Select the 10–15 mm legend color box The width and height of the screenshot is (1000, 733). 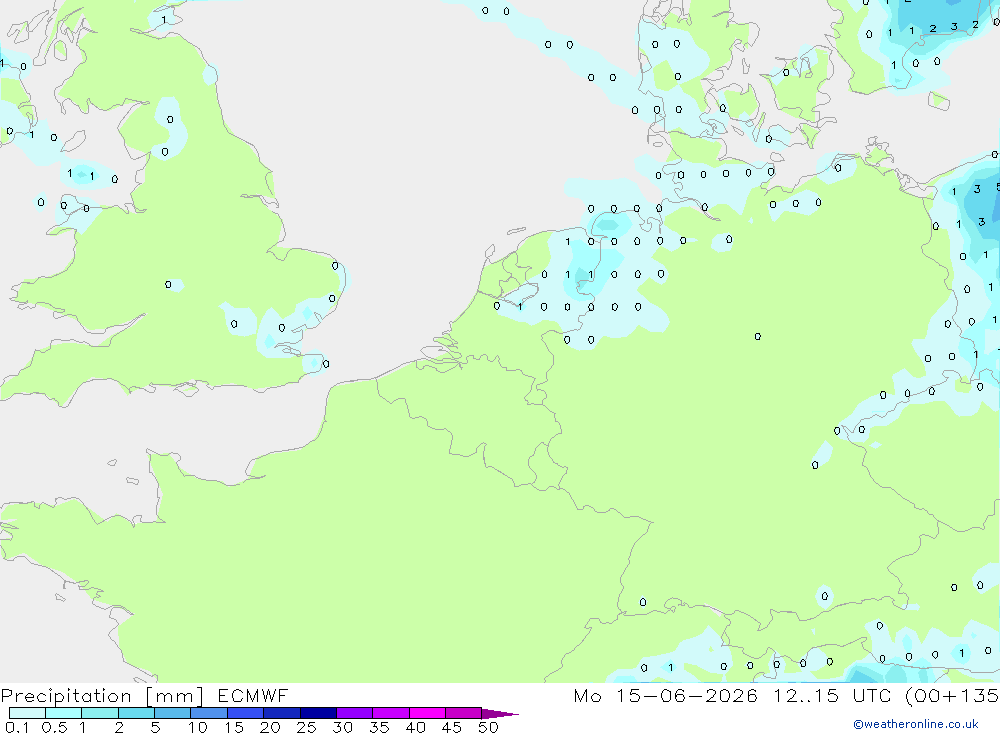(209, 713)
